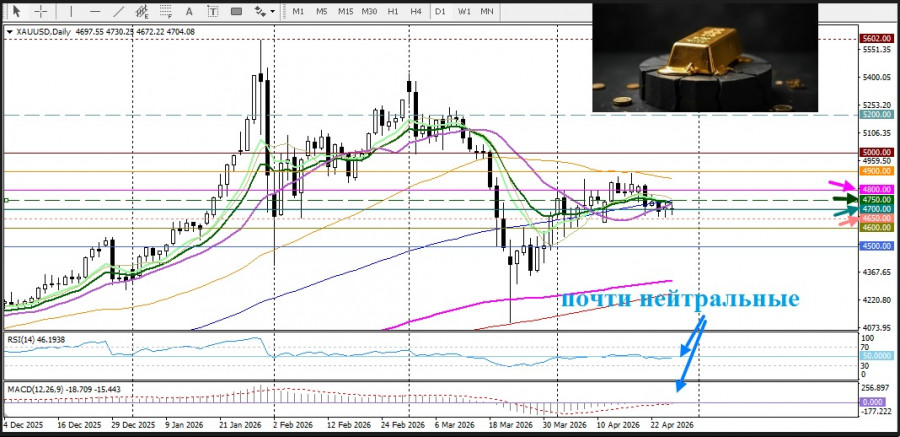
Task: Click the 5551.35 price scale value
Action: 875,50
